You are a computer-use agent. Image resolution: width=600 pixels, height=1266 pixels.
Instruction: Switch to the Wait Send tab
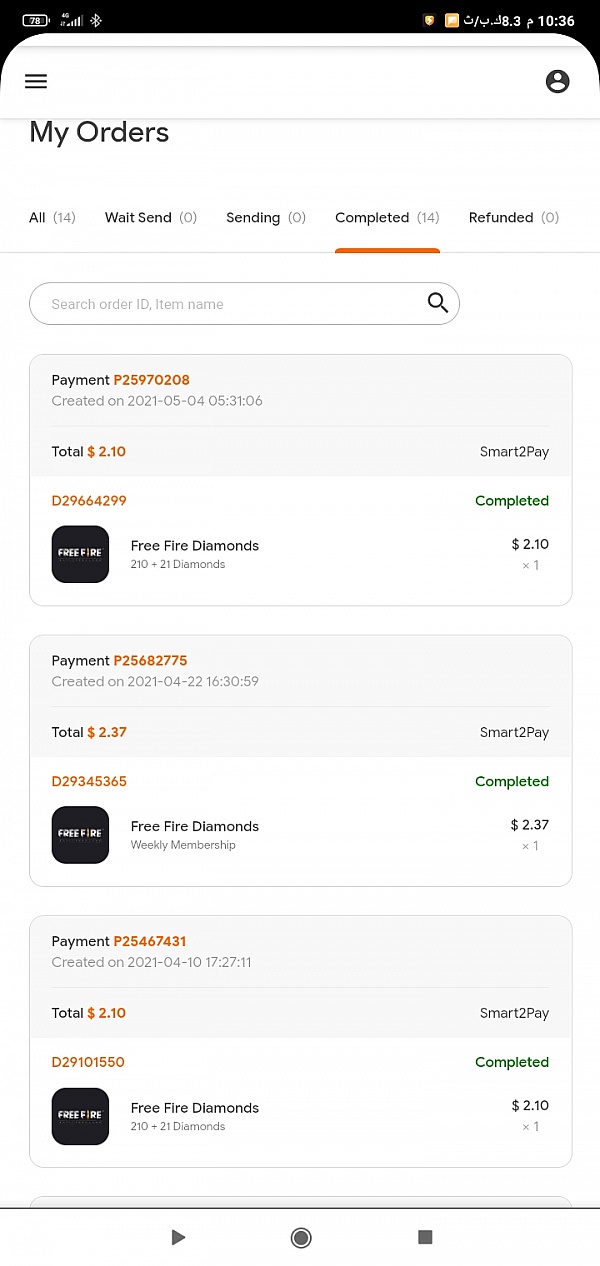(150, 218)
